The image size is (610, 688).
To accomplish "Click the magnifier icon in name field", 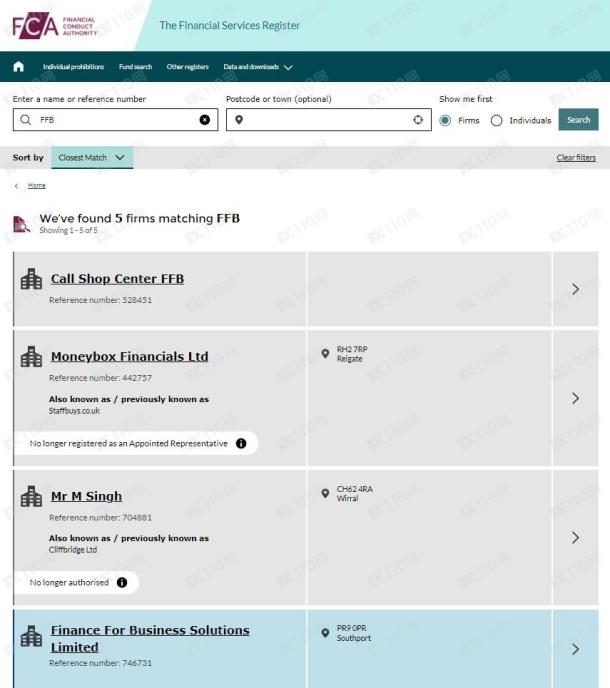I will click(x=25, y=120).
